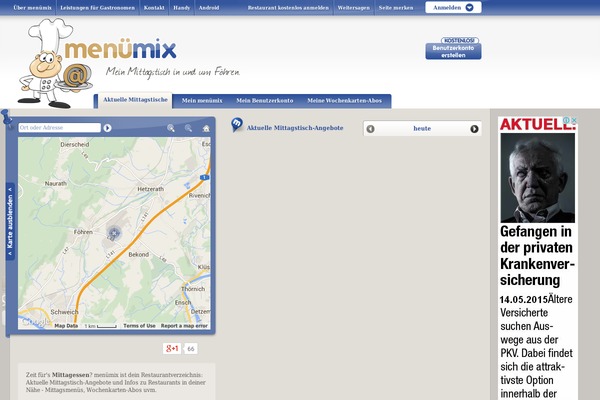Click the Hetzerath label on the map
This screenshot has width=600, height=400.
[150, 189]
